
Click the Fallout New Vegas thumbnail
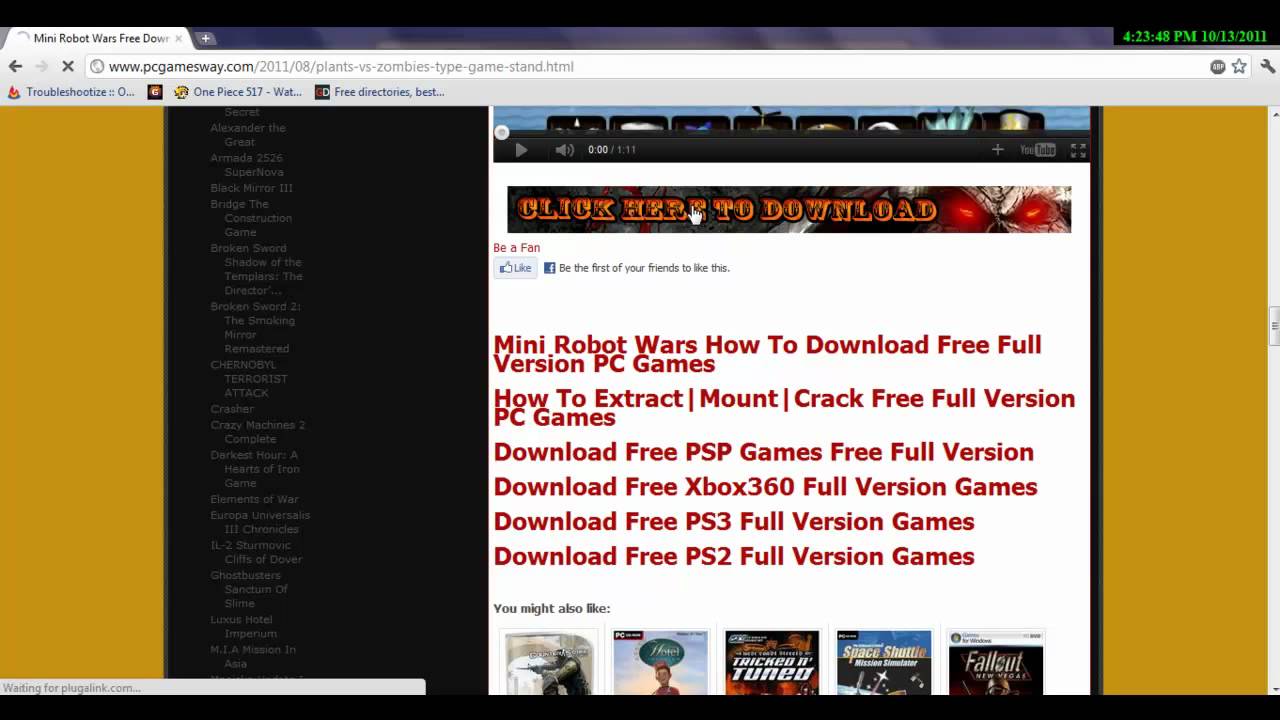tap(996, 662)
